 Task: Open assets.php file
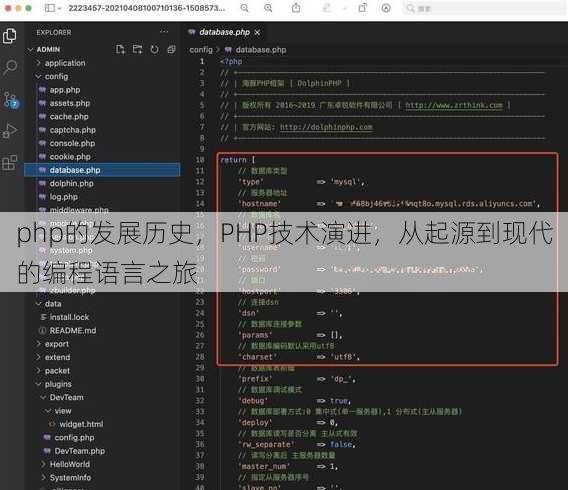click(70, 103)
